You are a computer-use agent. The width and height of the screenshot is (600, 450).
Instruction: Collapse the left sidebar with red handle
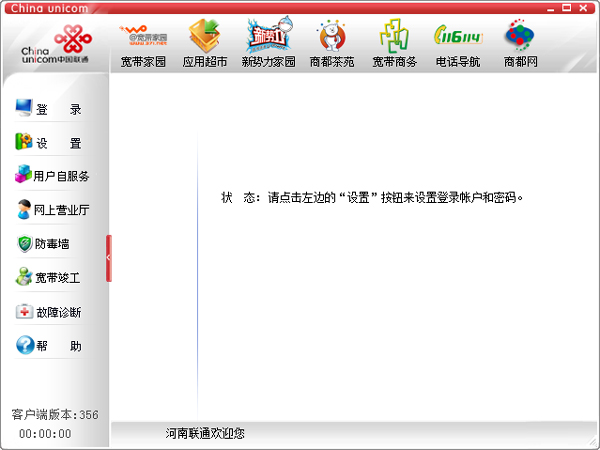[x=108, y=258]
